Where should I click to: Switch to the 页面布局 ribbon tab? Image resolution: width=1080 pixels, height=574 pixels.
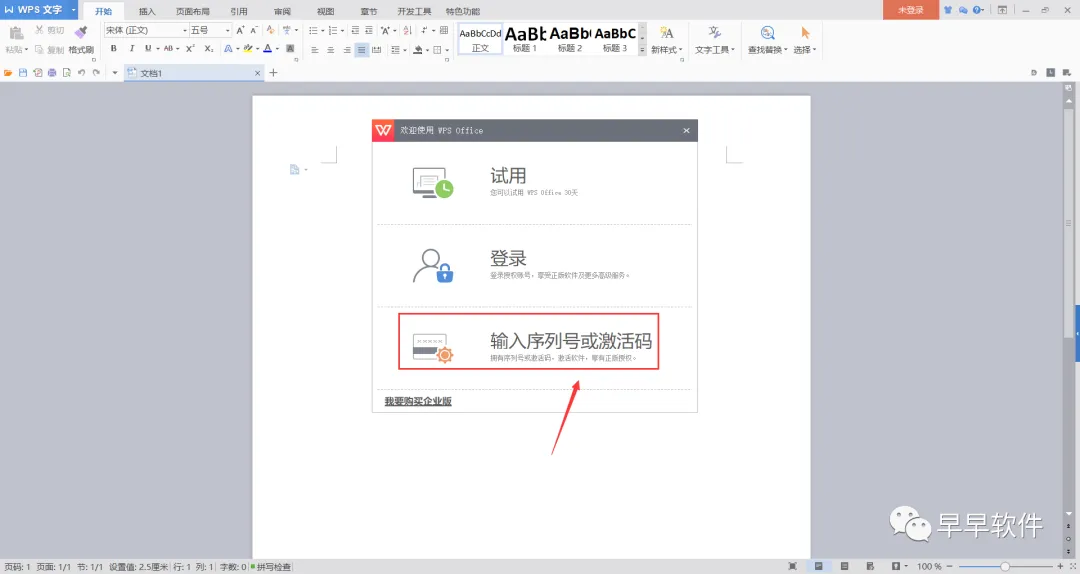[x=193, y=11]
